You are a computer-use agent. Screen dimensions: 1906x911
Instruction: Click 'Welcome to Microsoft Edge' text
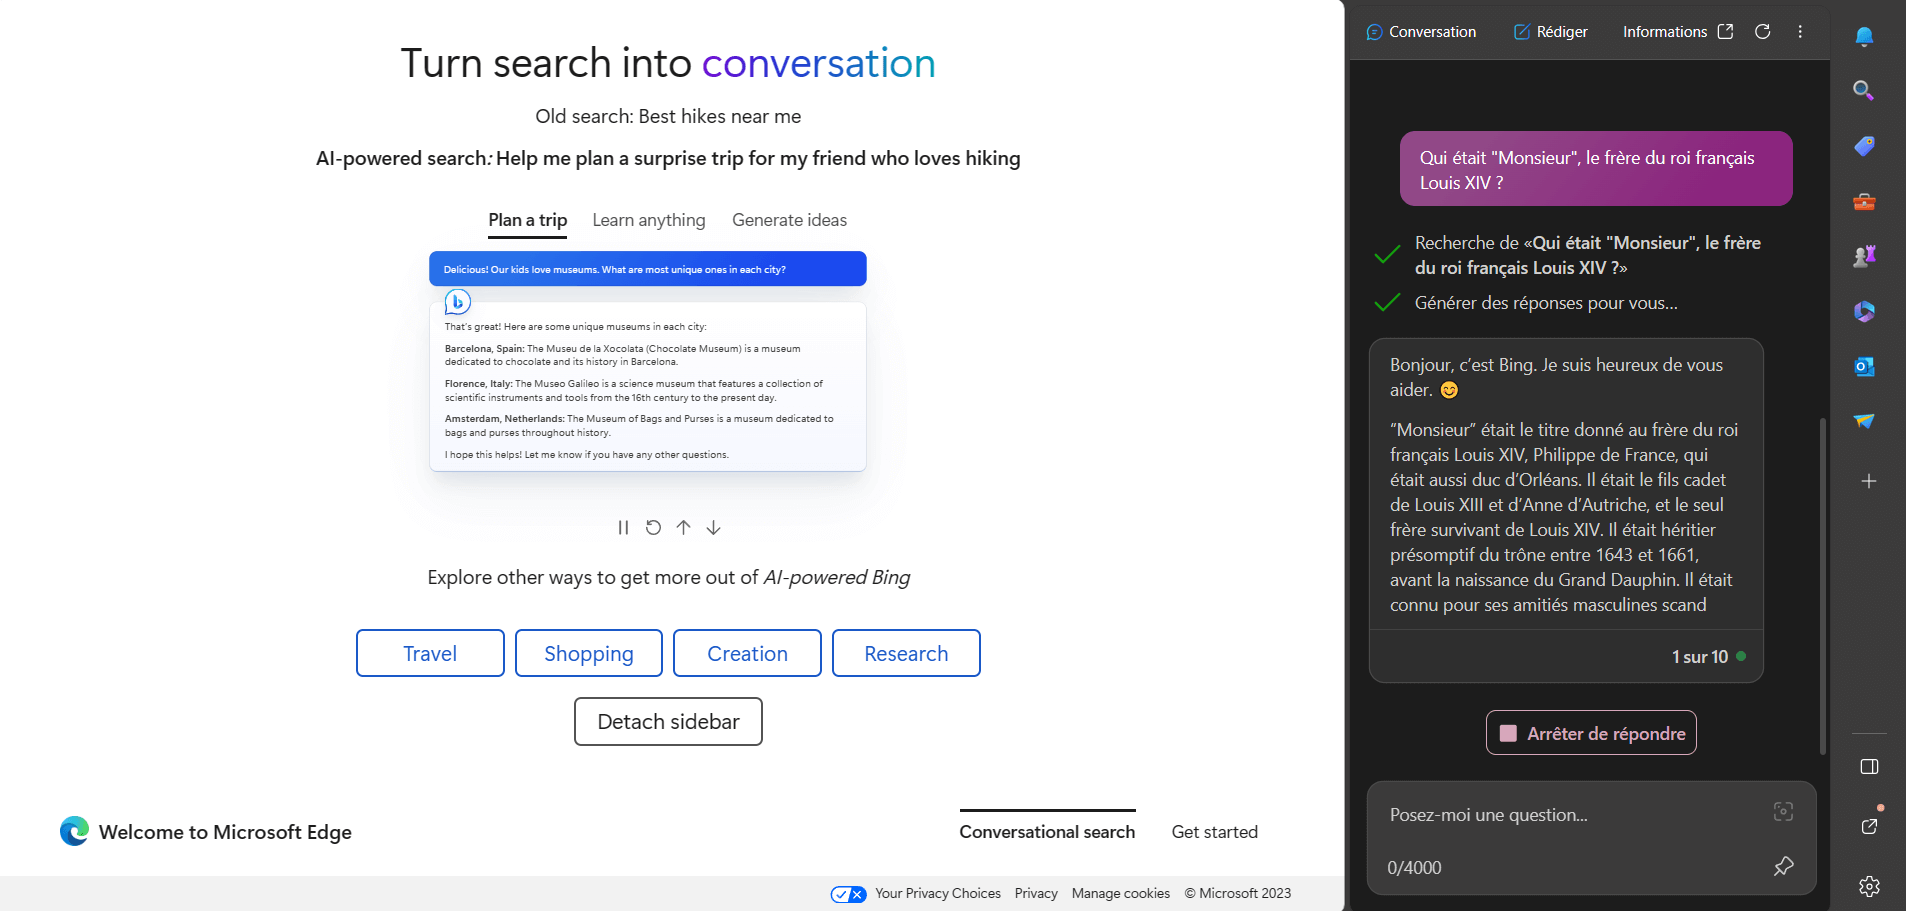point(225,832)
